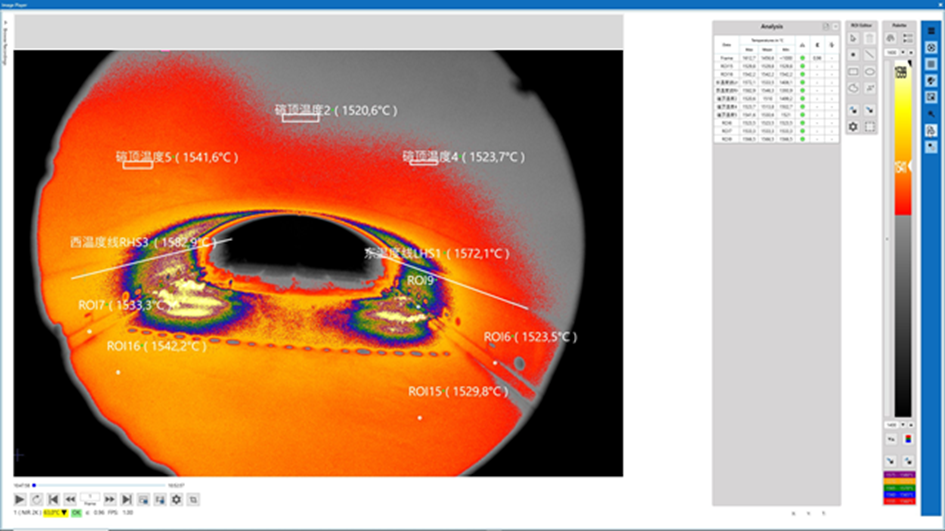The width and height of the screenshot is (945, 531).
Task: Click the palette icon in blue sidebar
Action: (x=931, y=81)
